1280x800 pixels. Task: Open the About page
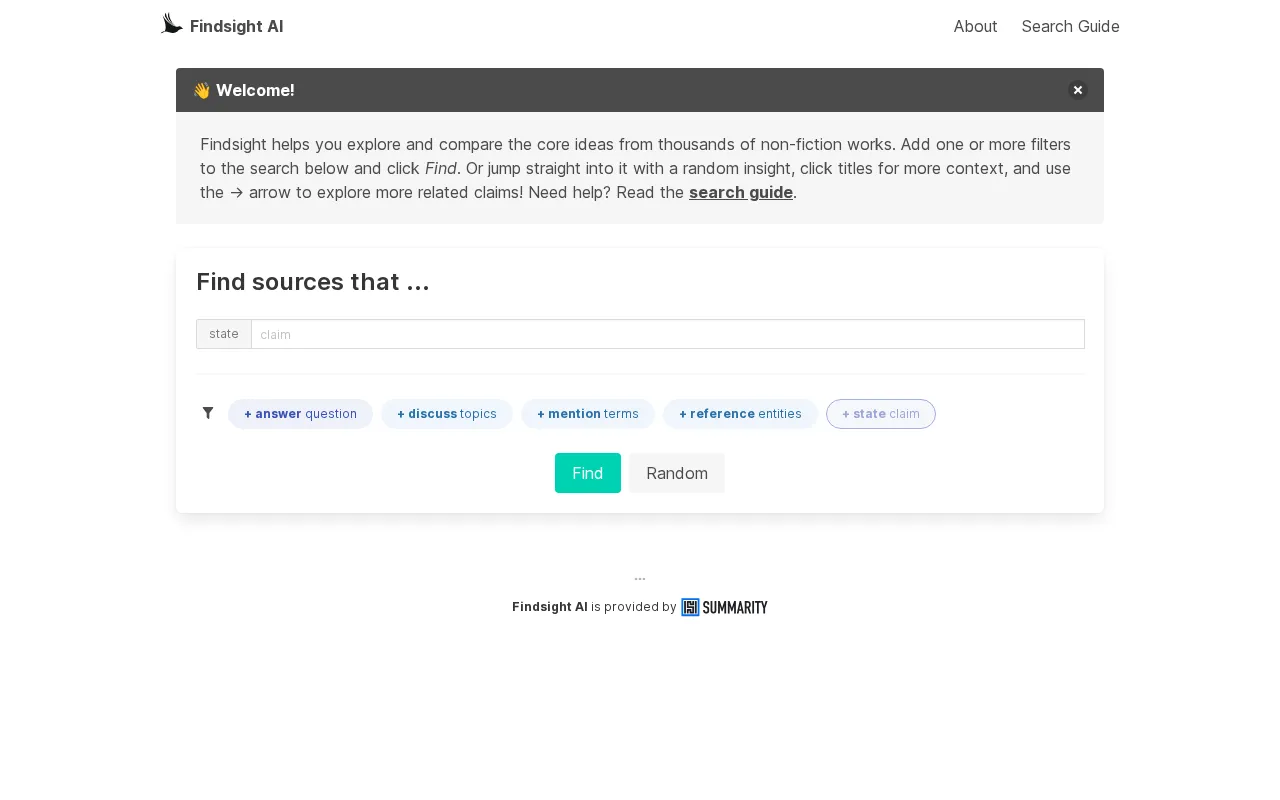click(975, 26)
